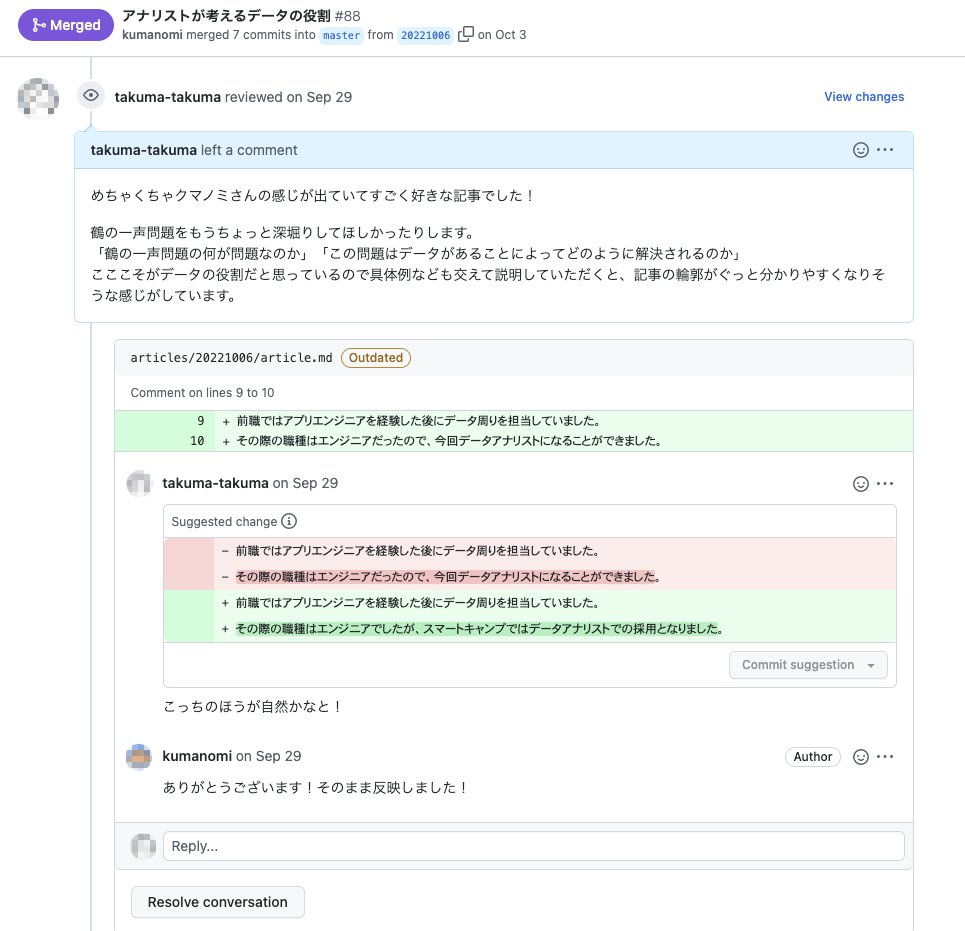Copy the 20221006 branch name icon
Image resolution: width=965 pixels, height=931 pixels.
click(466, 34)
